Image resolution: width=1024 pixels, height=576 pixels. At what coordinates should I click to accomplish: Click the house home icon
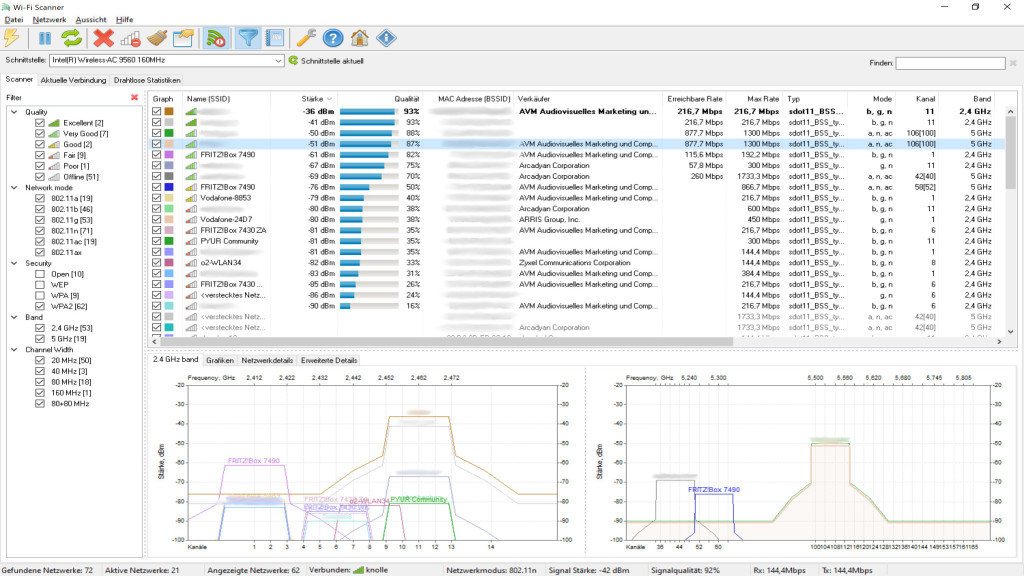(x=359, y=38)
